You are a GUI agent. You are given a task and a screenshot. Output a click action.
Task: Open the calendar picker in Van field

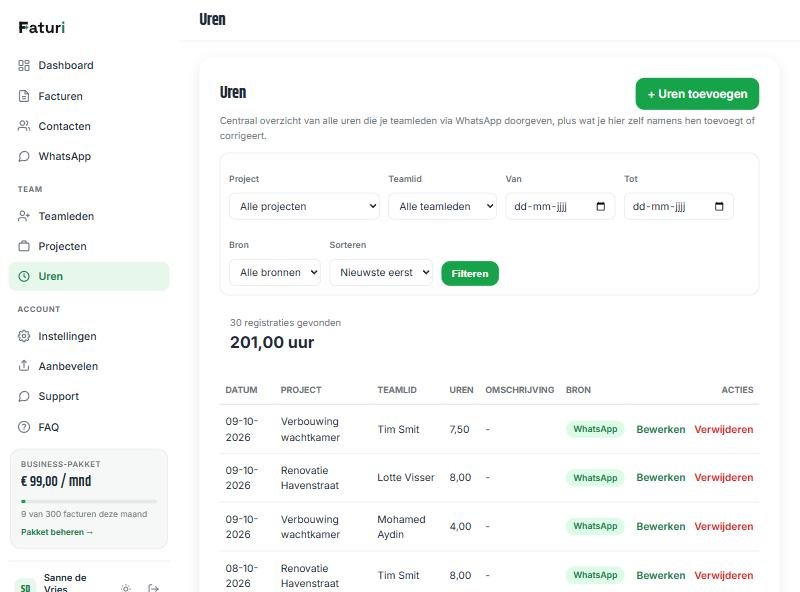pos(601,206)
